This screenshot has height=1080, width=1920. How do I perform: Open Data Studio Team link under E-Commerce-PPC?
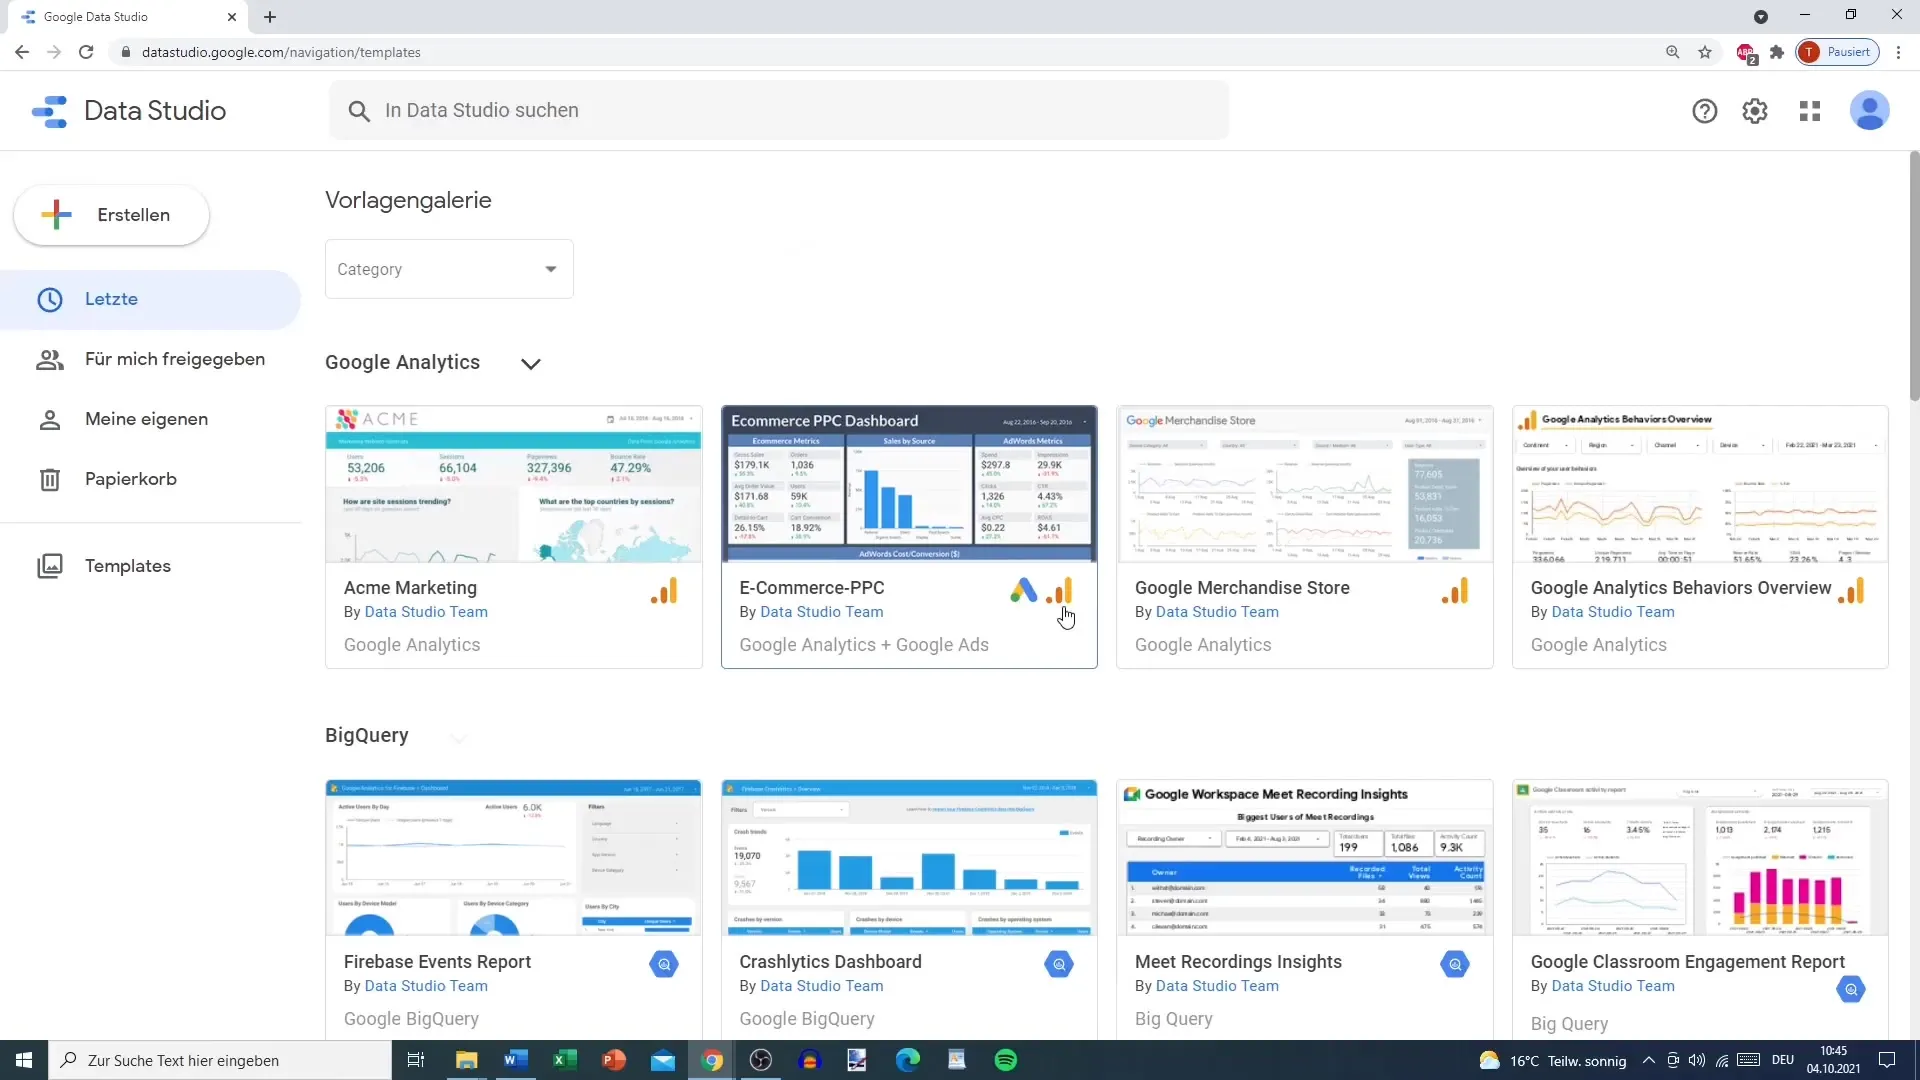tap(821, 612)
